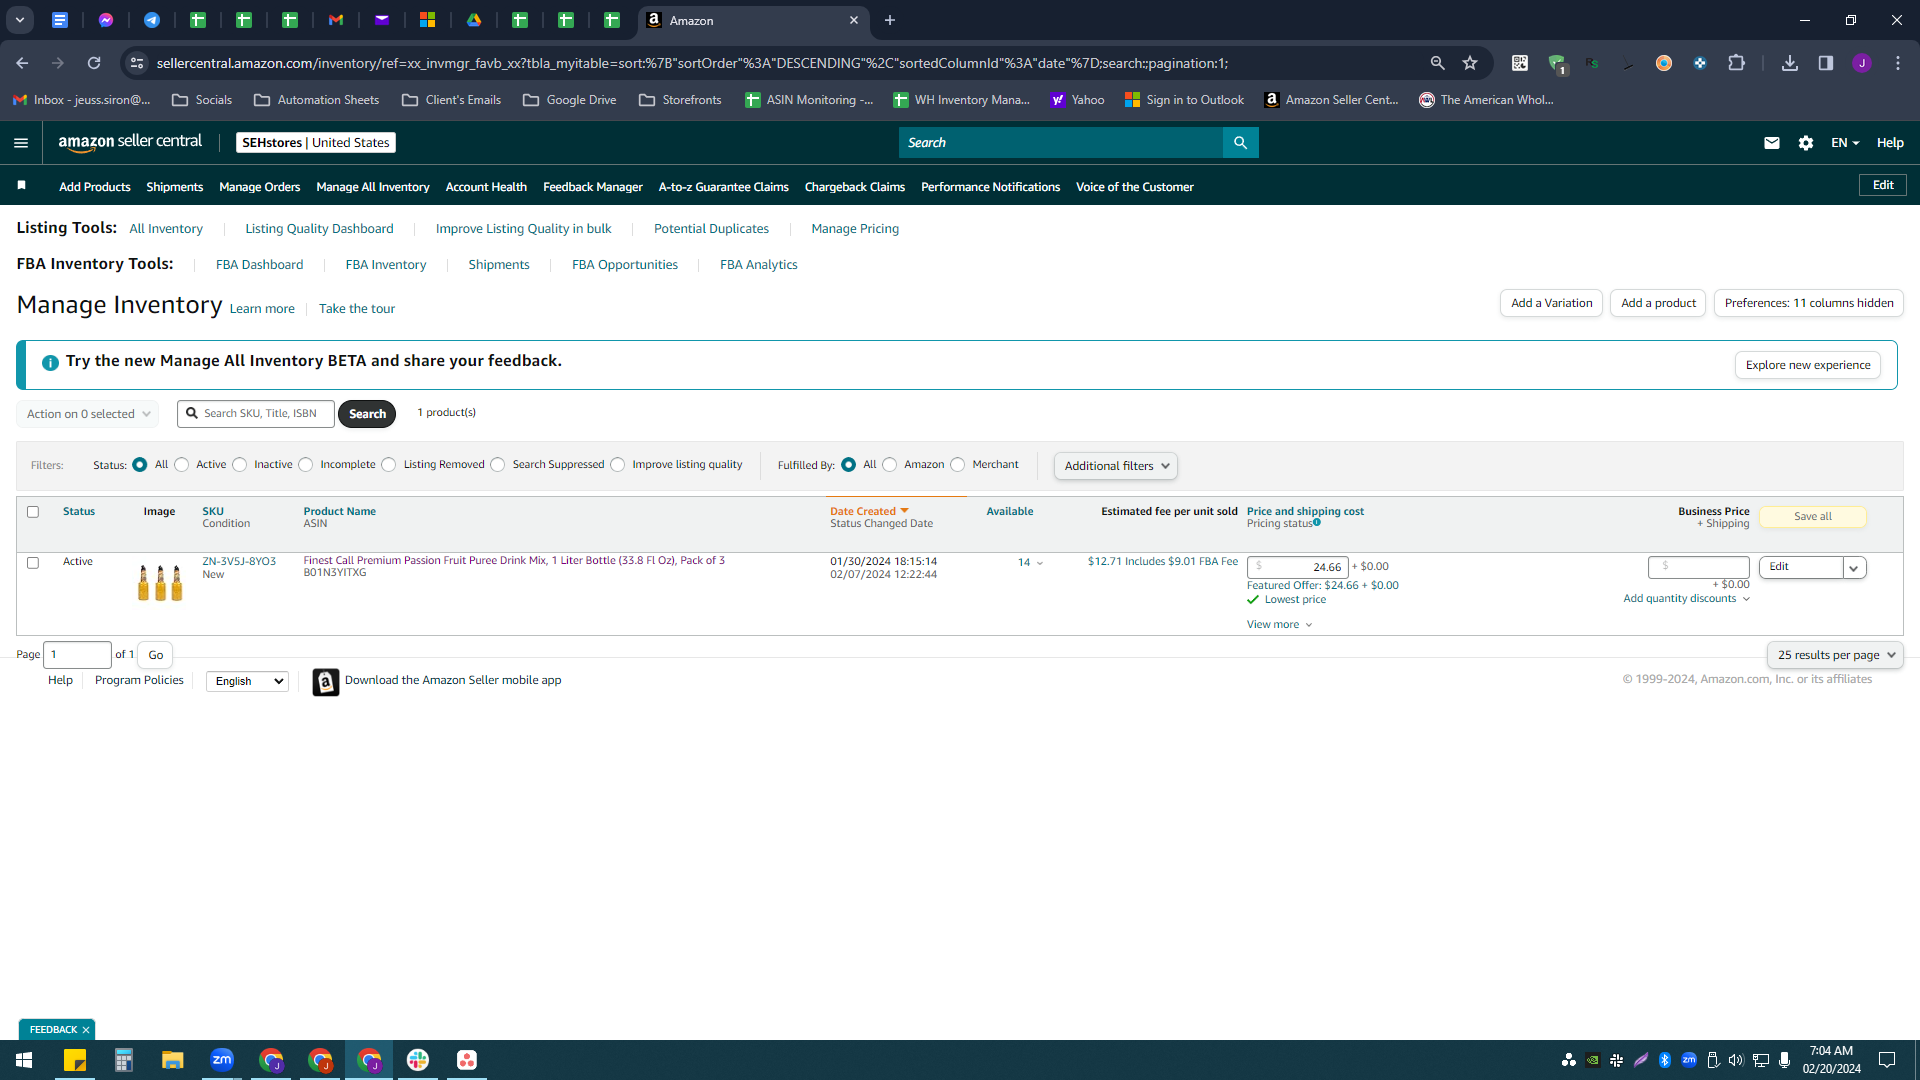Viewport: 1920px width, 1080px height.
Task: Open the Action on 0 selected dropdown
Action: click(88, 414)
